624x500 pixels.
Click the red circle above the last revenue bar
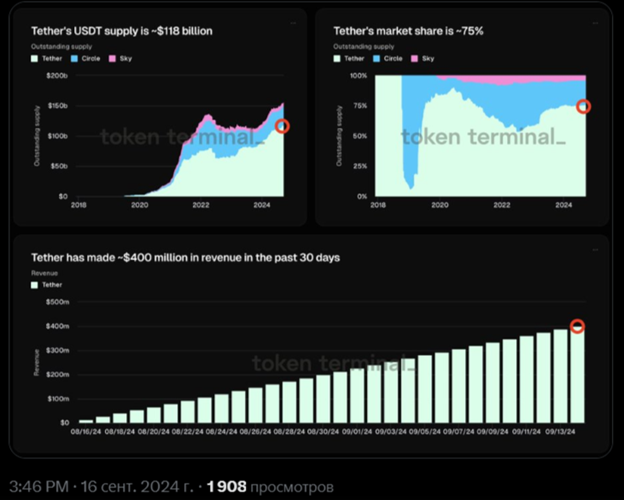[x=577, y=326]
